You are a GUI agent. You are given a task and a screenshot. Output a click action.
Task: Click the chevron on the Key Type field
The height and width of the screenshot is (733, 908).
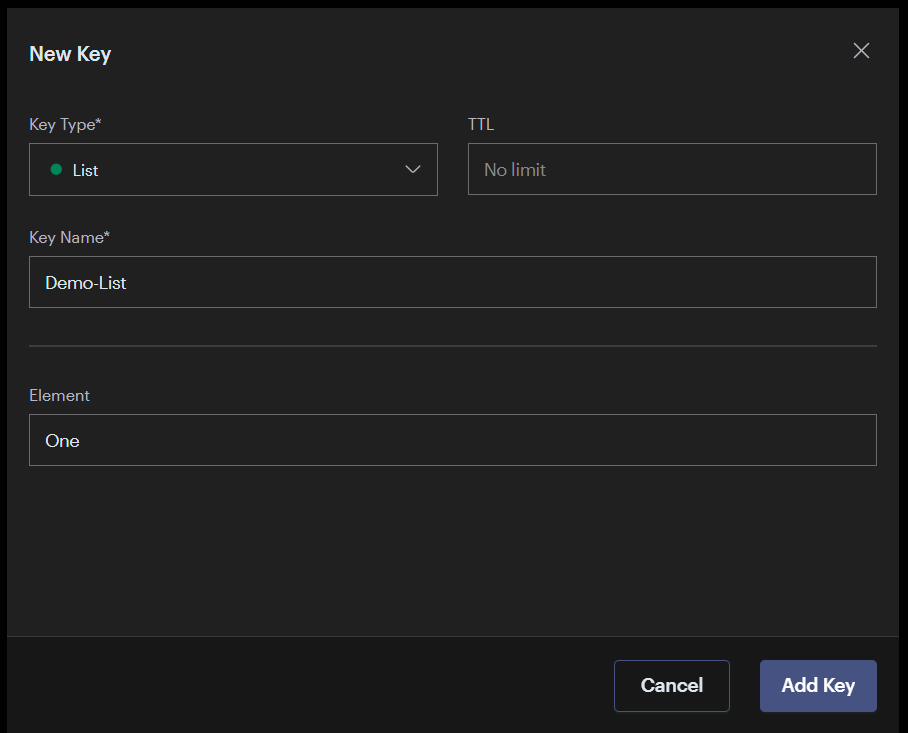pyautogui.click(x=413, y=169)
